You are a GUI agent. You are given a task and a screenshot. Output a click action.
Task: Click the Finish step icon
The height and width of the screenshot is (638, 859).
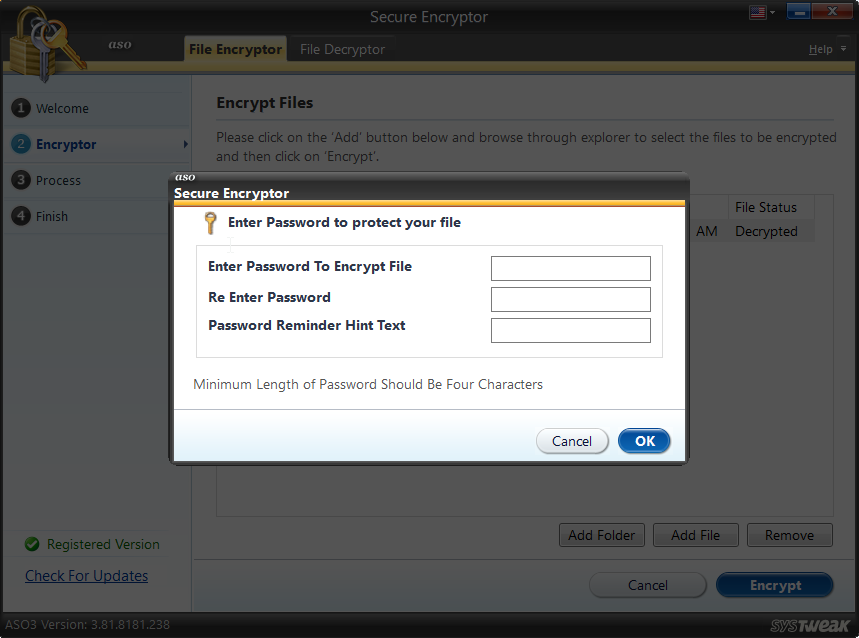pos(22,216)
